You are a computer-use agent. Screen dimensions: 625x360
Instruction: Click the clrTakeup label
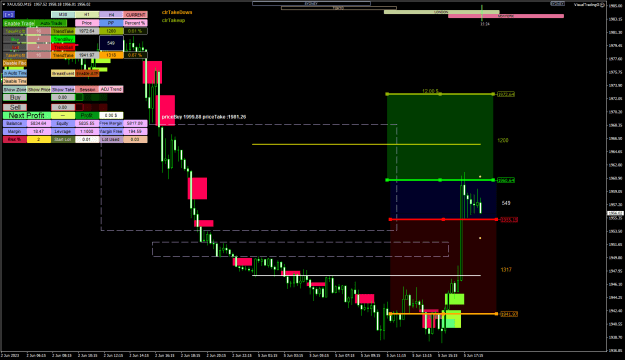(173, 20)
